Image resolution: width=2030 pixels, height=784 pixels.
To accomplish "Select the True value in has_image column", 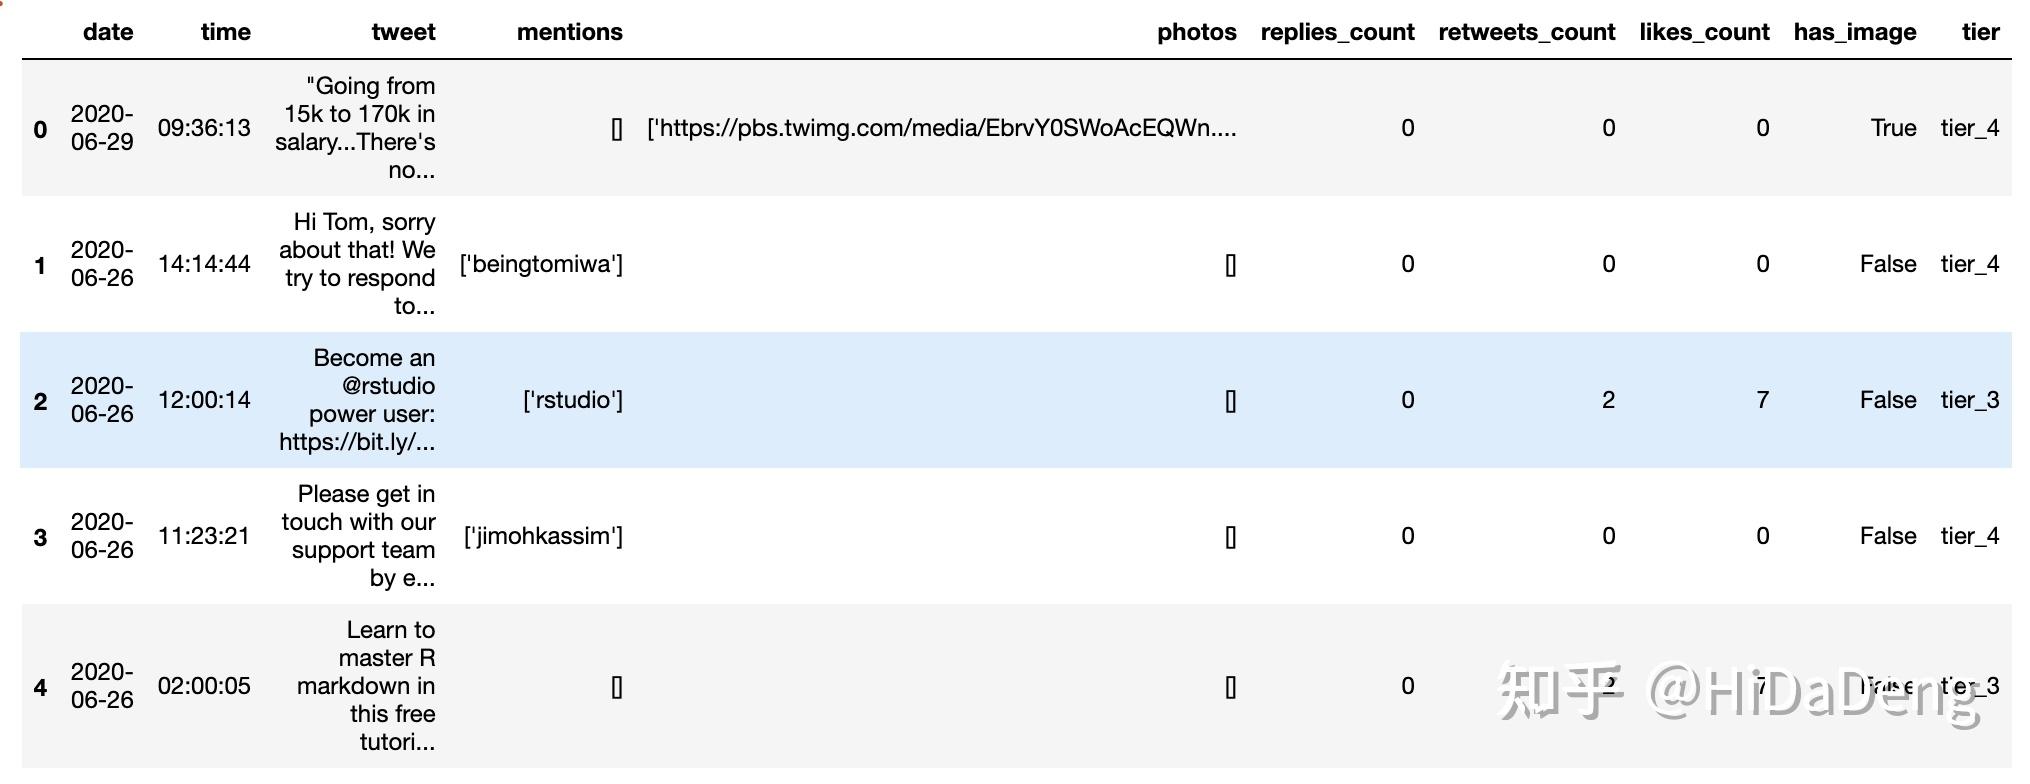I will [1893, 128].
